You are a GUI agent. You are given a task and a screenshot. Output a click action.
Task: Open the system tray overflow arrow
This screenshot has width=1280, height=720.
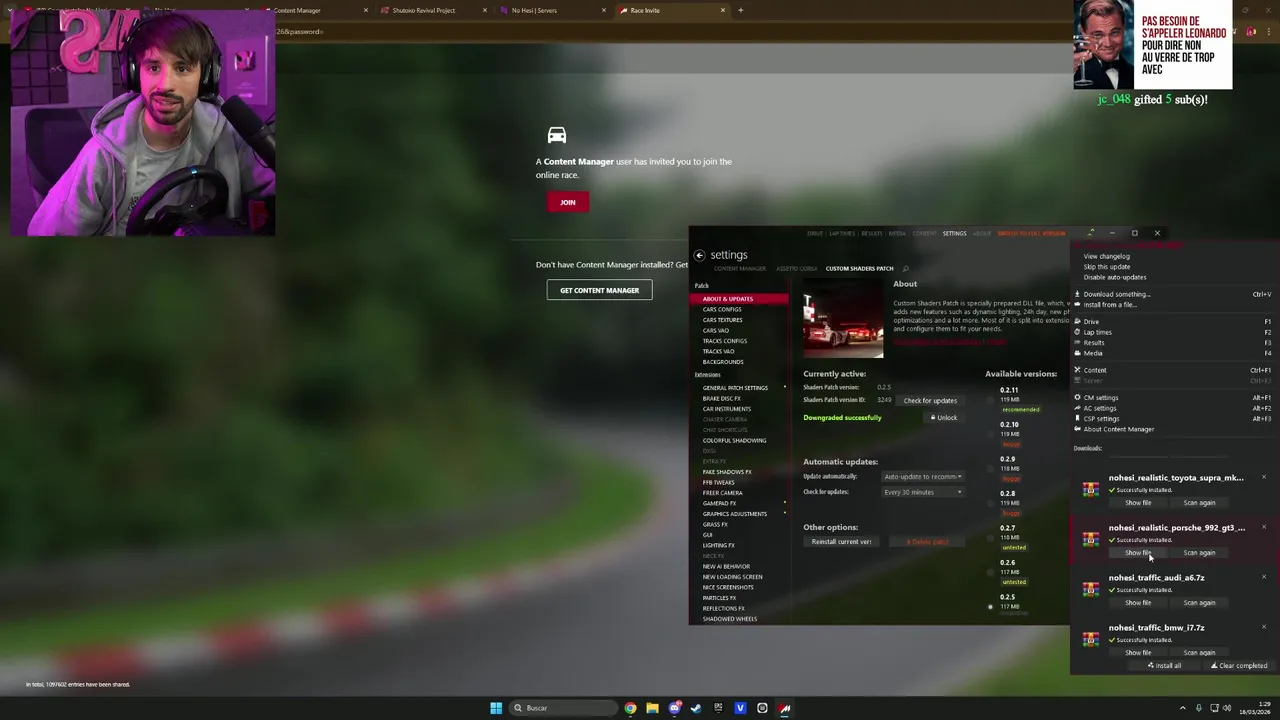[1182, 708]
